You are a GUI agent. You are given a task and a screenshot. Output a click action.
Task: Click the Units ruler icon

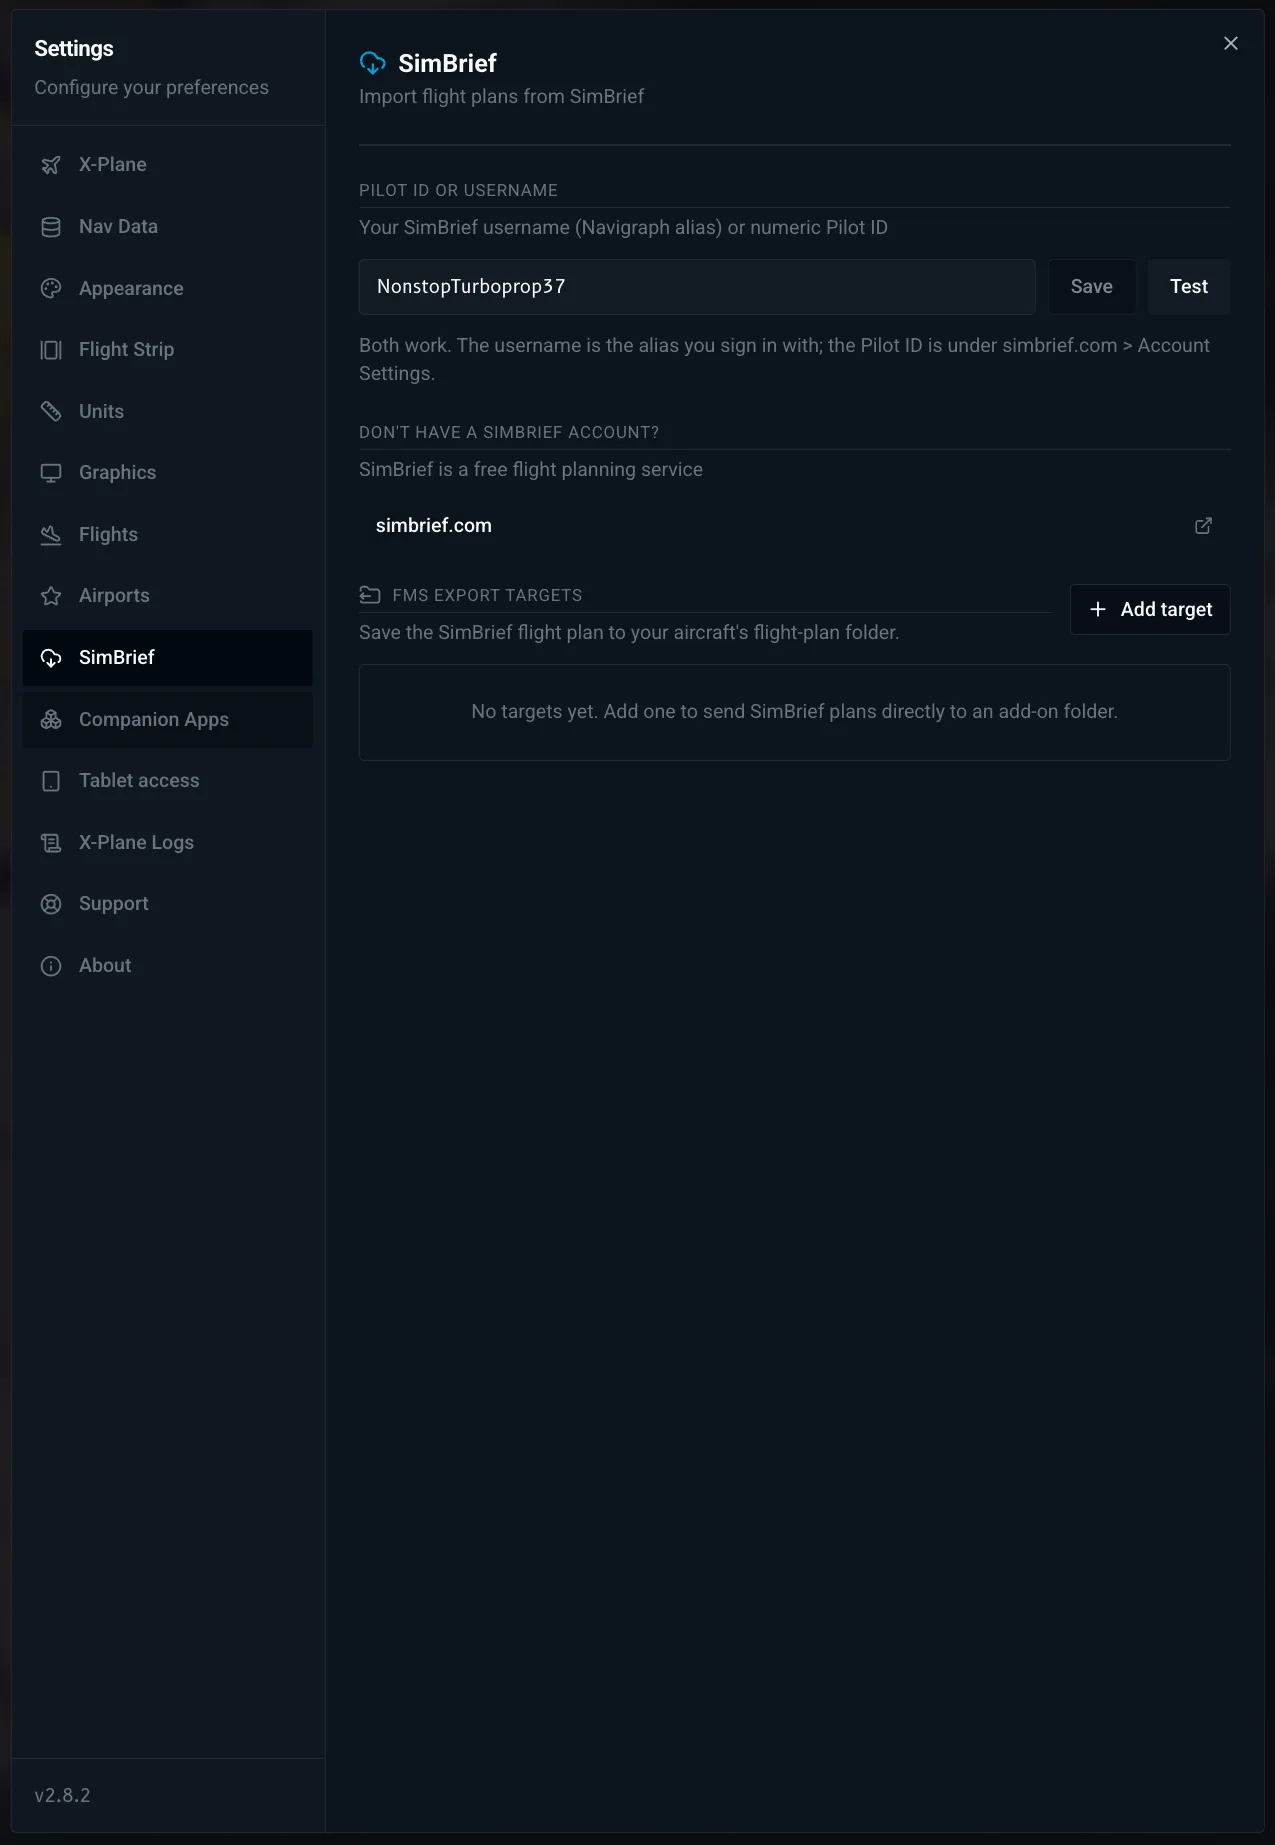(51, 411)
